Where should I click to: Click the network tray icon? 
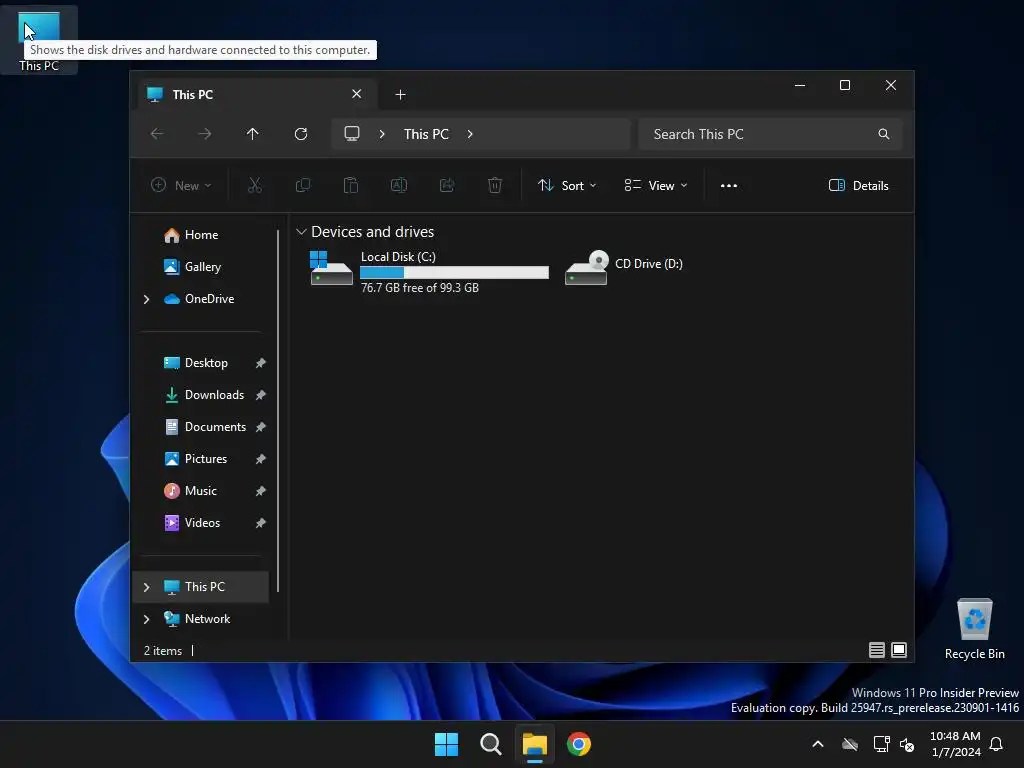(x=881, y=744)
